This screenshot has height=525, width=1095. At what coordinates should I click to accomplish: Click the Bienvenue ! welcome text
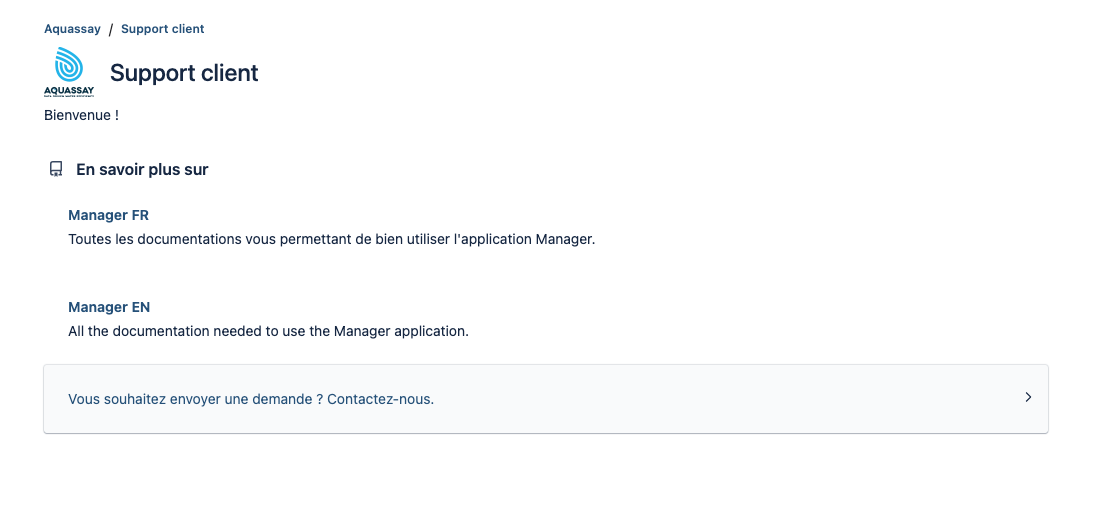(82, 116)
